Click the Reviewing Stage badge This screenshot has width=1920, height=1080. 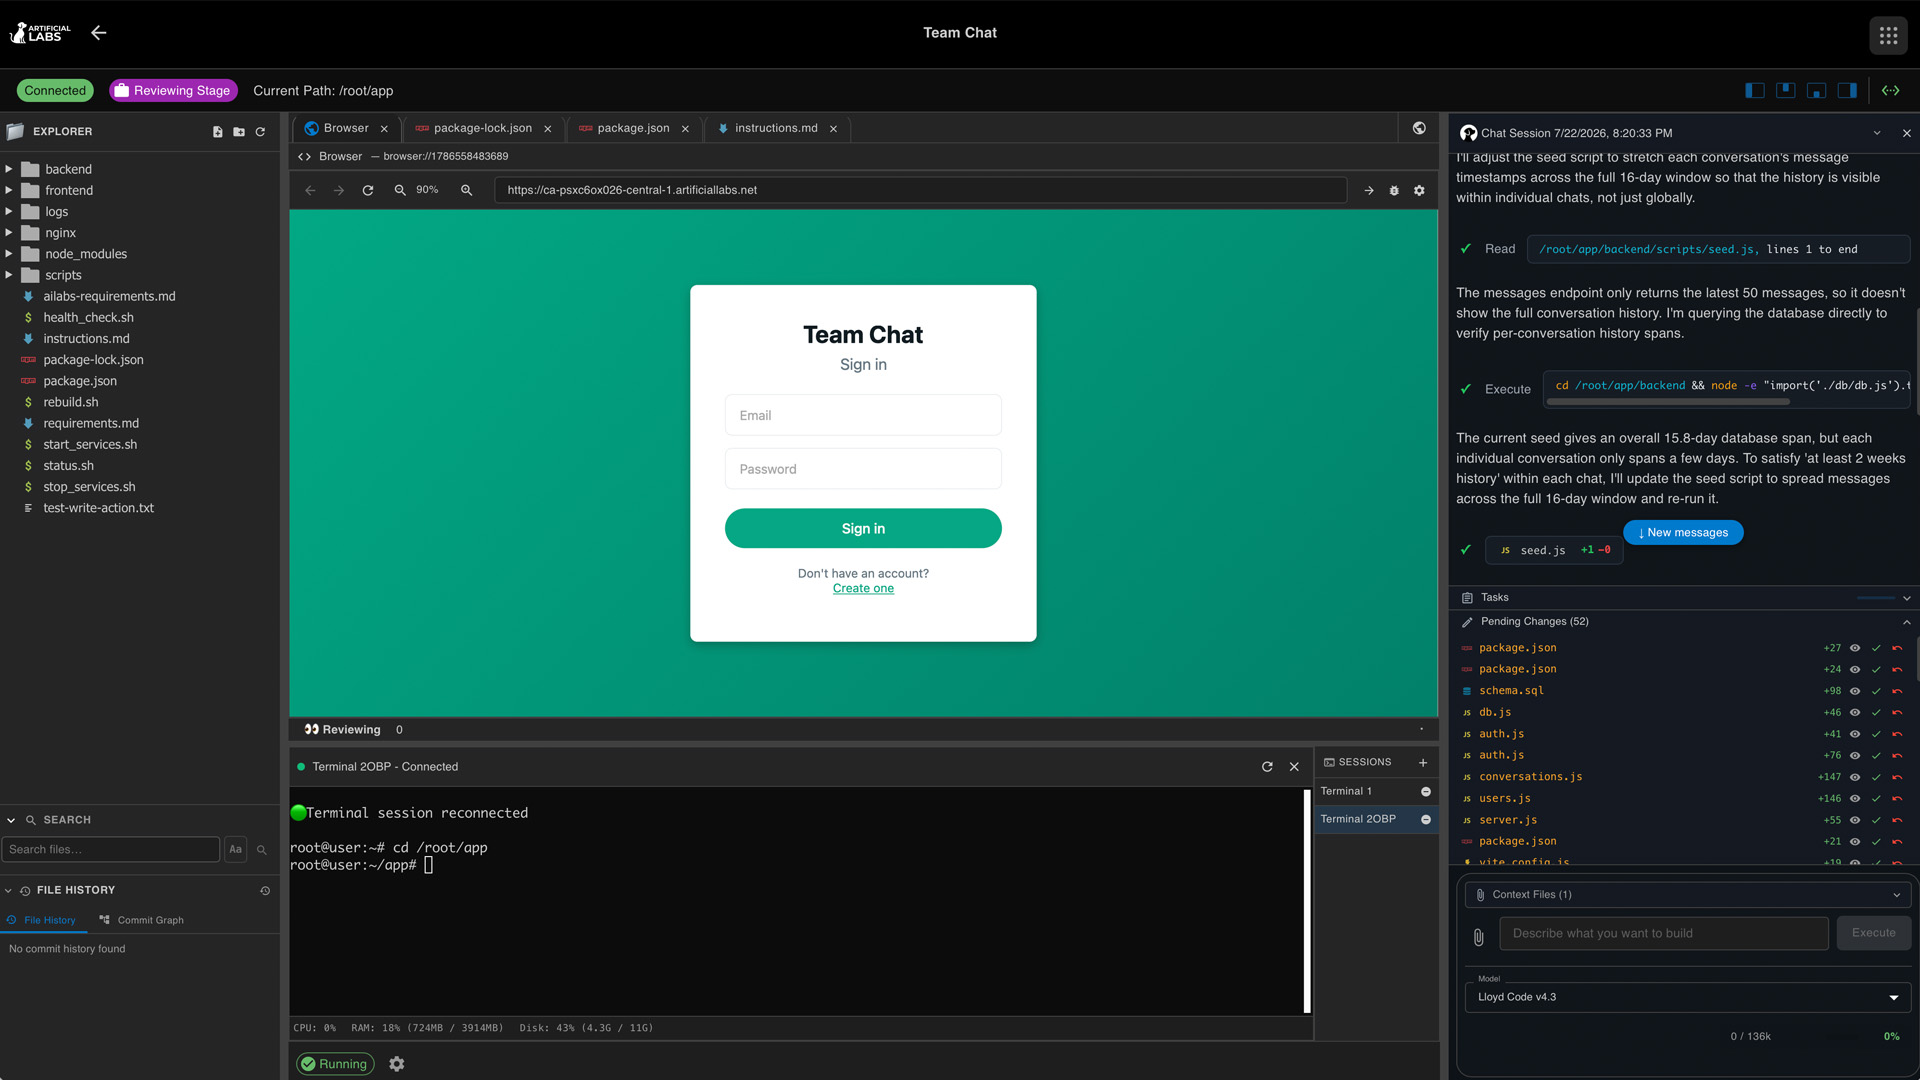(173, 91)
